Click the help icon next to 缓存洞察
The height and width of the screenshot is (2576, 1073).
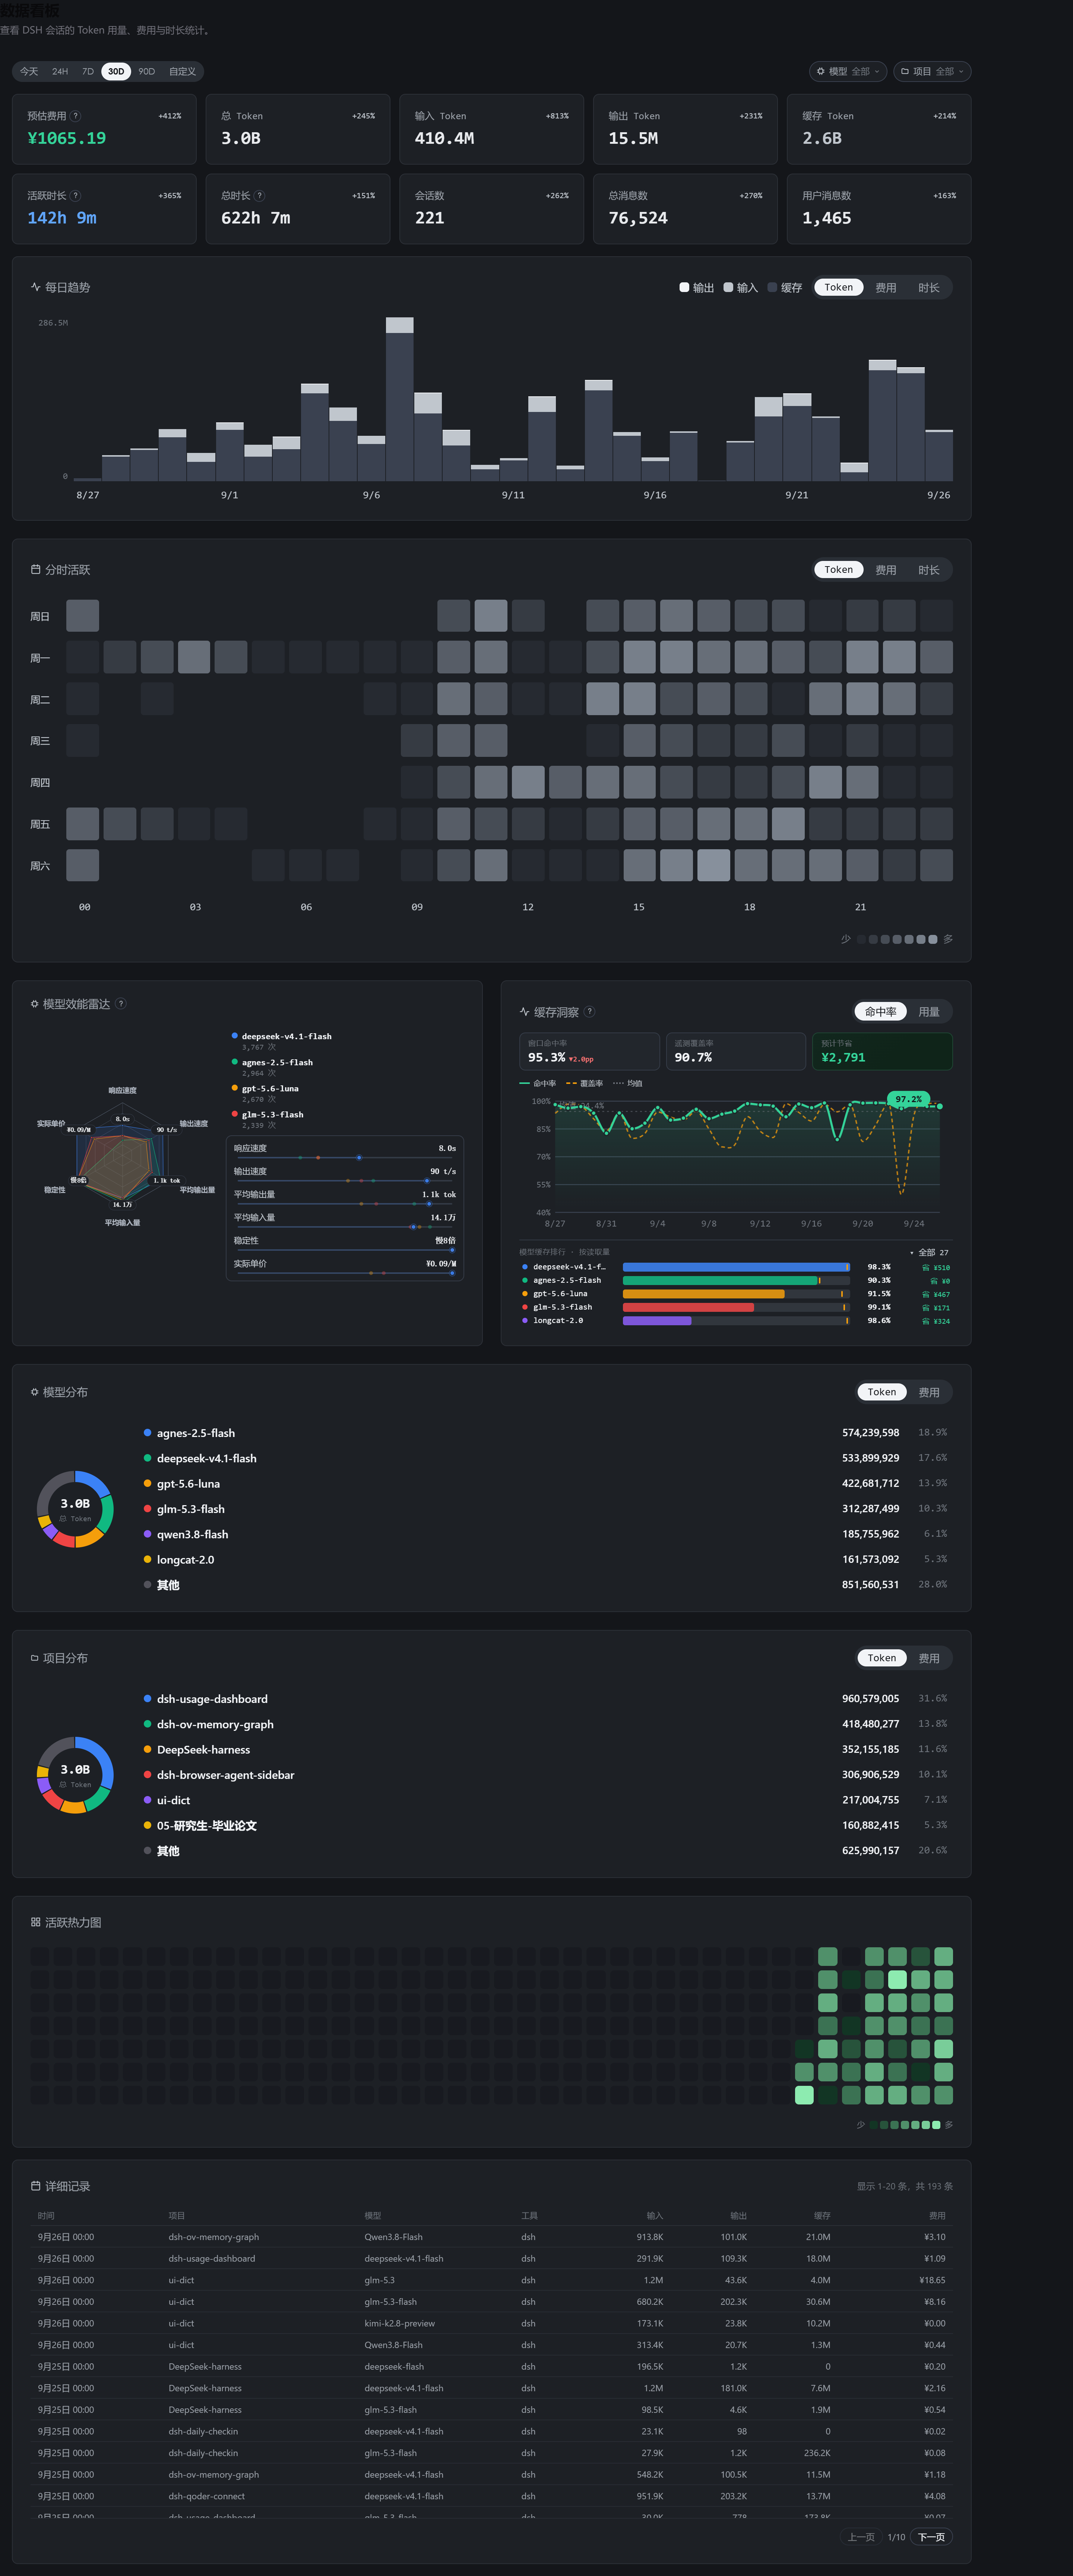coord(590,1012)
